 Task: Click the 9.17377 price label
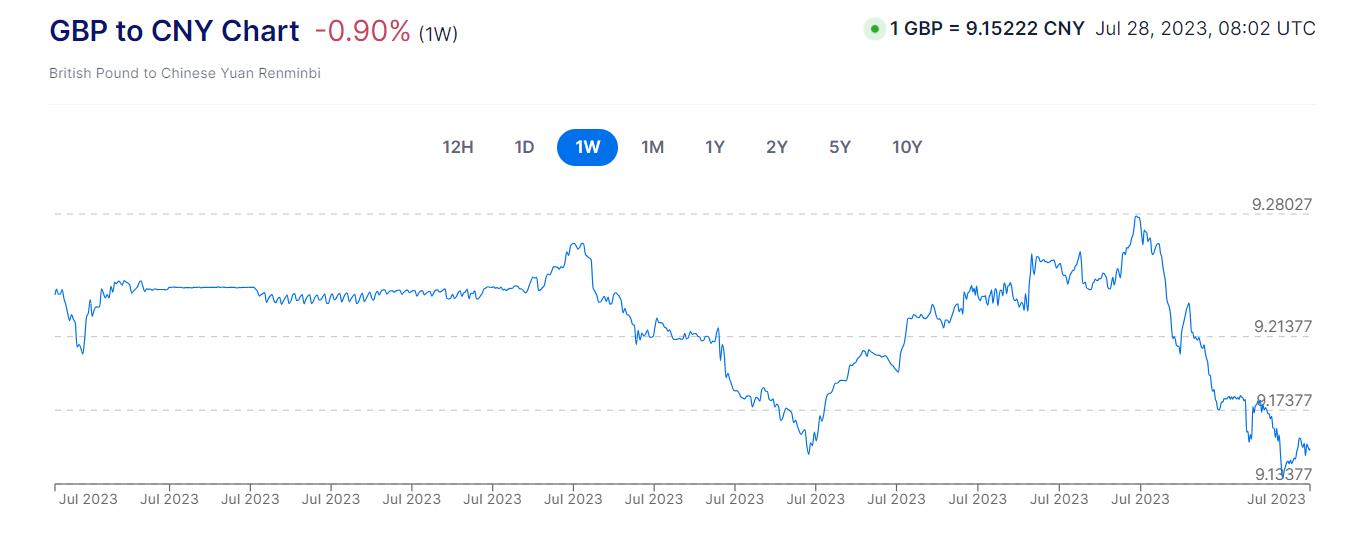(x=1284, y=400)
